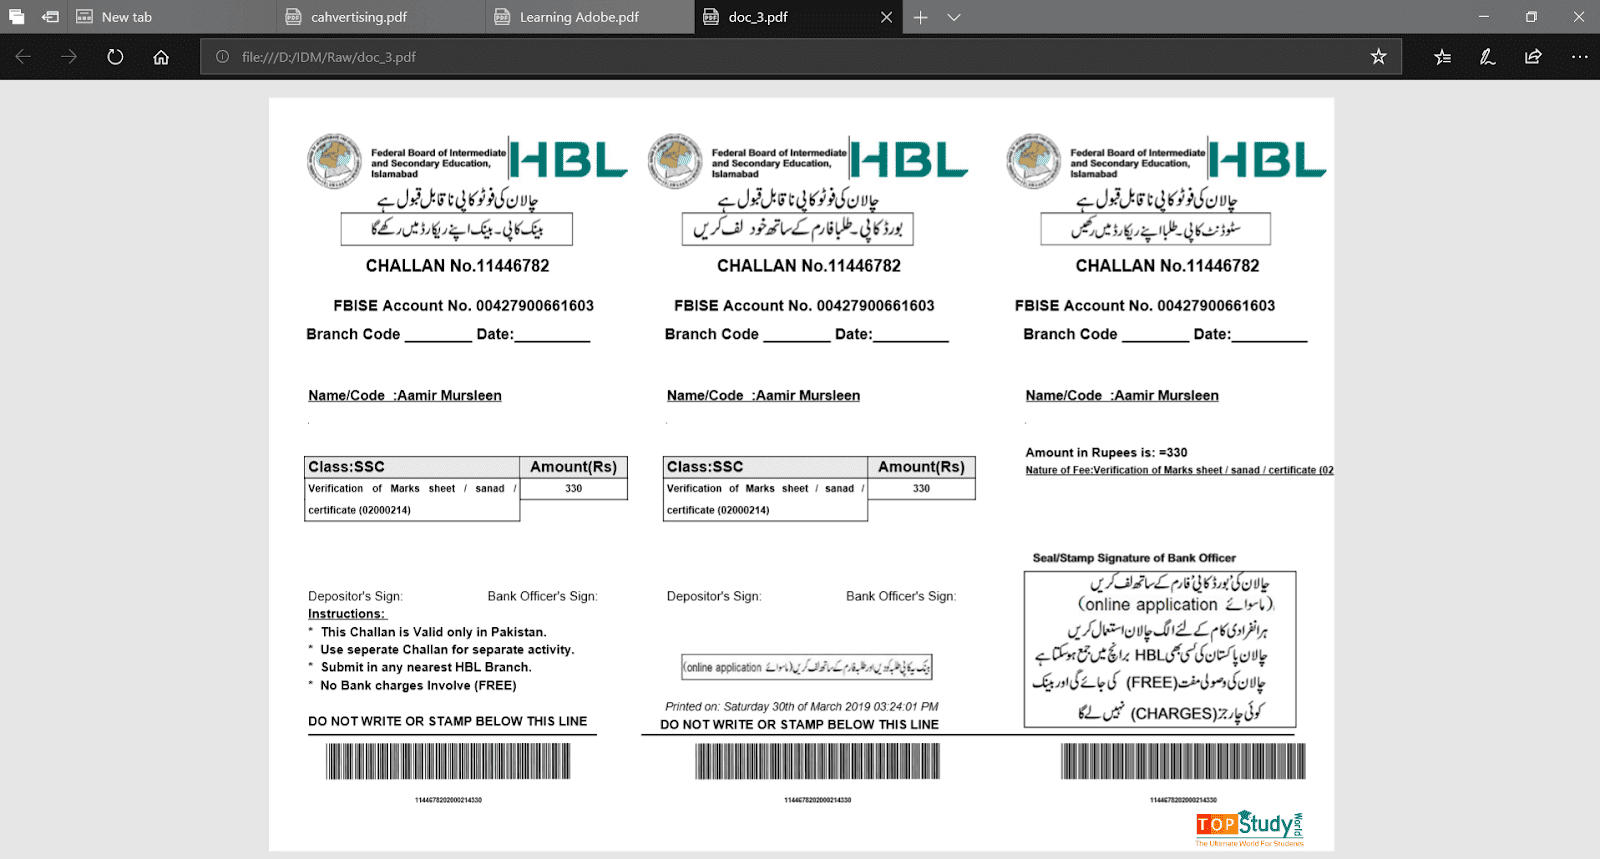Click the set tabs aside icon
This screenshot has height=859, width=1600.
[50, 17]
